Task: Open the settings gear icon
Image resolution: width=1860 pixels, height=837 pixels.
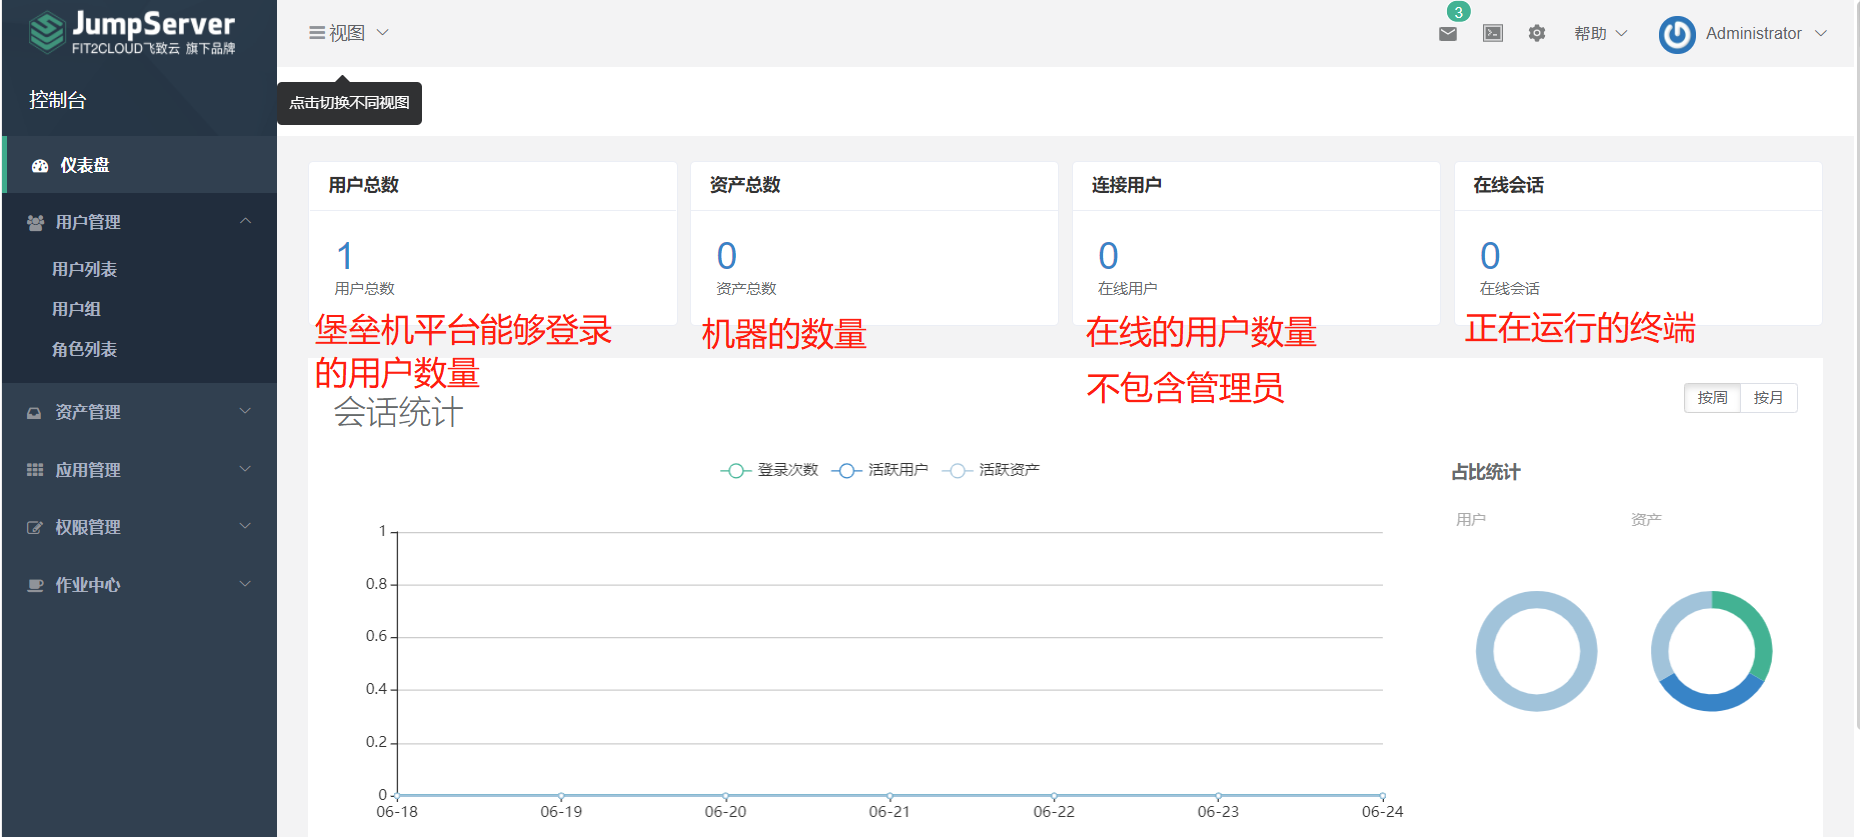Action: pyautogui.click(x=1537, y=33)
